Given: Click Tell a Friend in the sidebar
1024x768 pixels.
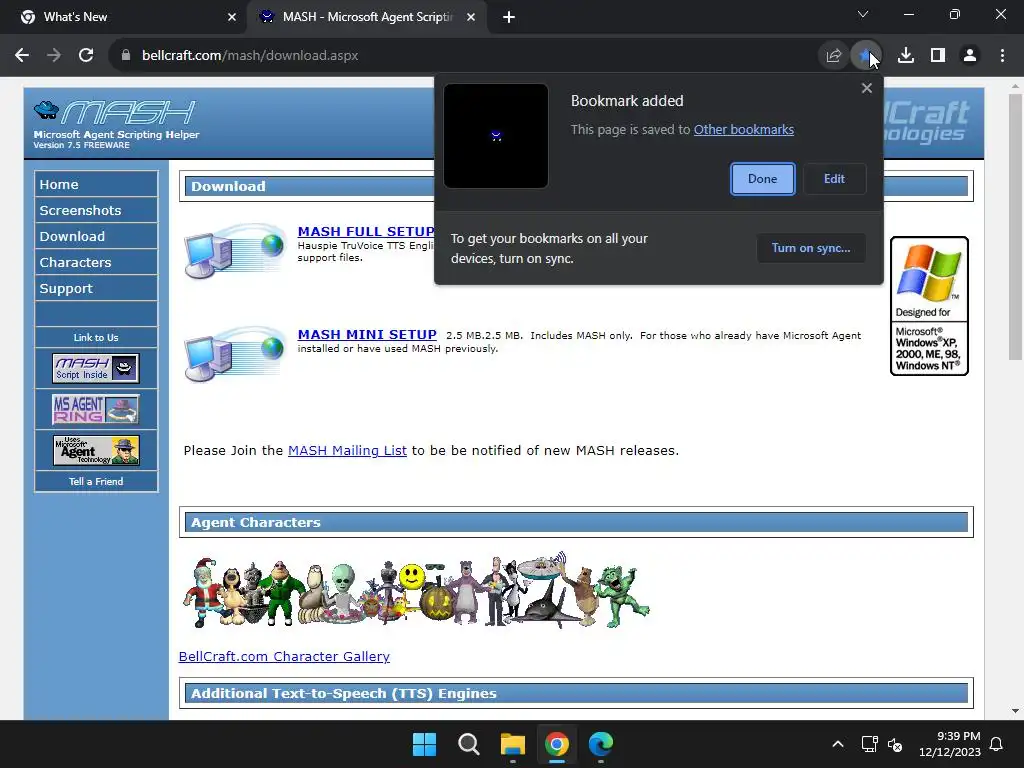Looking at the screenshot, I should [x=96, y=481].
